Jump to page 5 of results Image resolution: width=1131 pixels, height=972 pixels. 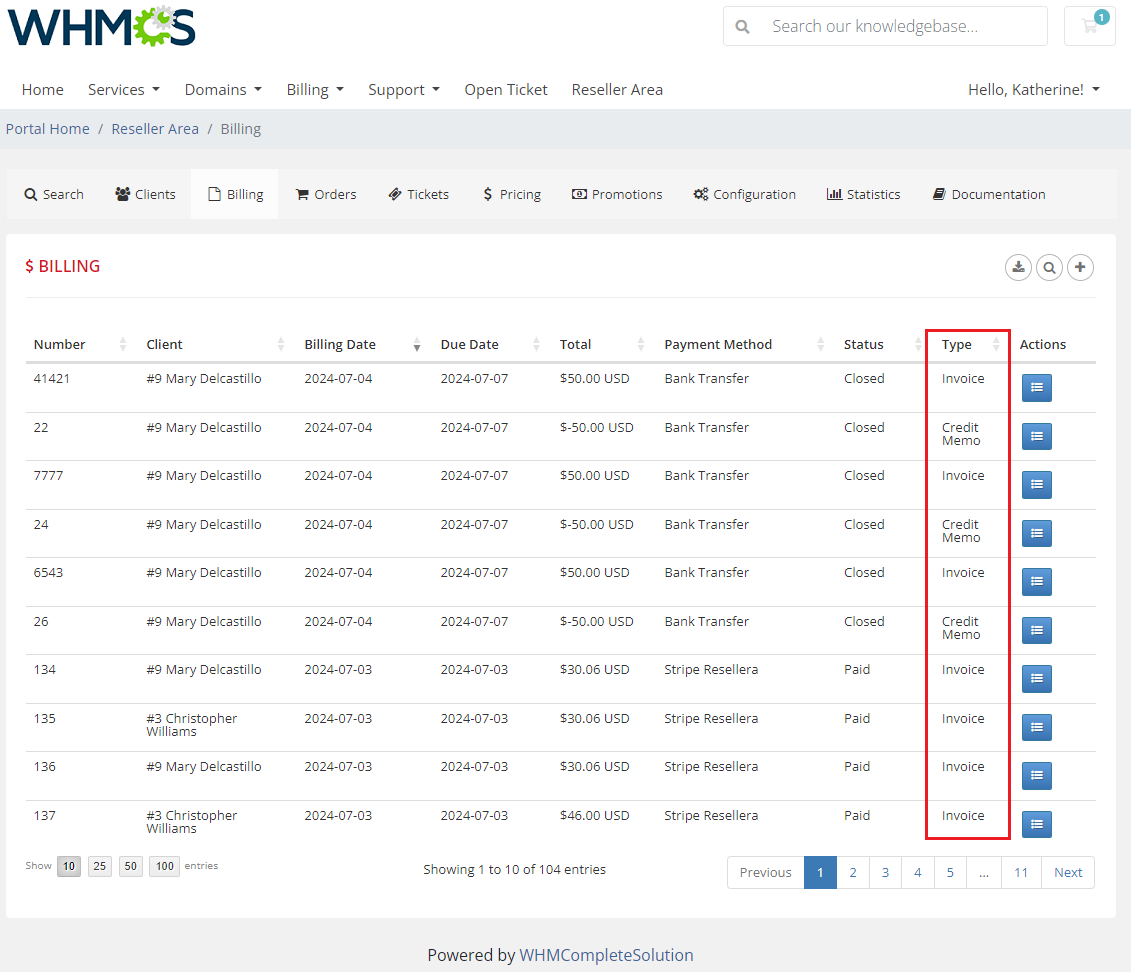(x=950, y=872)
